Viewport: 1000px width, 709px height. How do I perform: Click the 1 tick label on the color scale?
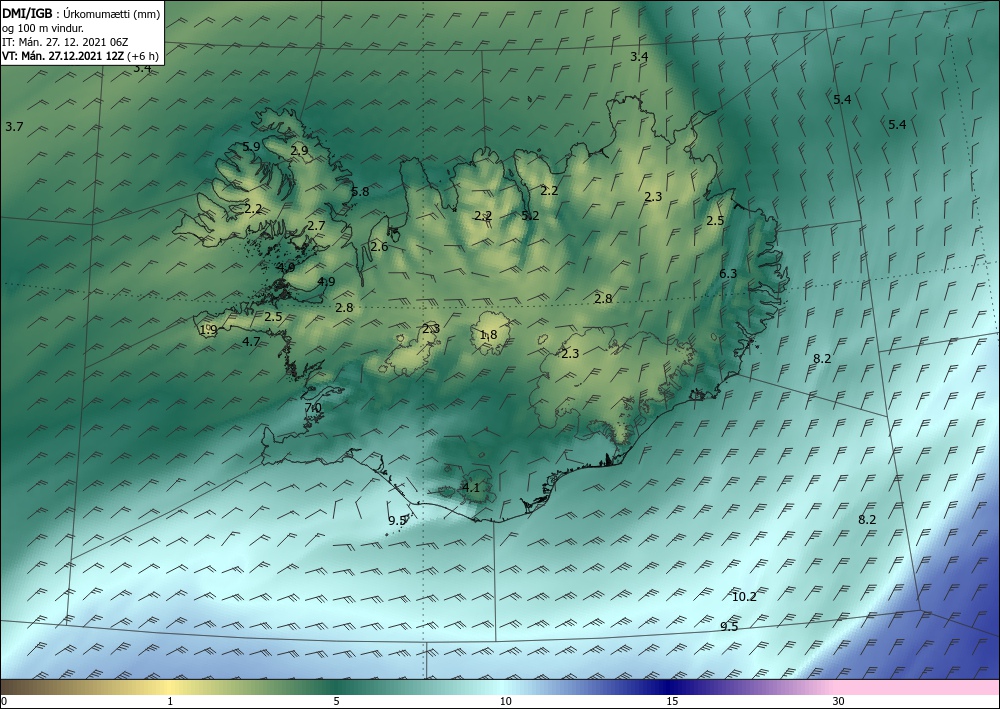pyautogui.click(x=170, y=702)
